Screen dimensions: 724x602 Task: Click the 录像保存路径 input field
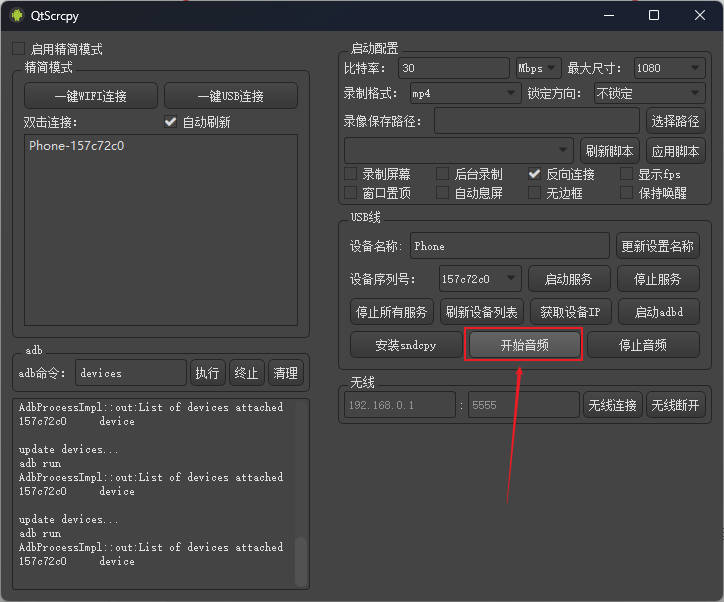pos(537,122)
